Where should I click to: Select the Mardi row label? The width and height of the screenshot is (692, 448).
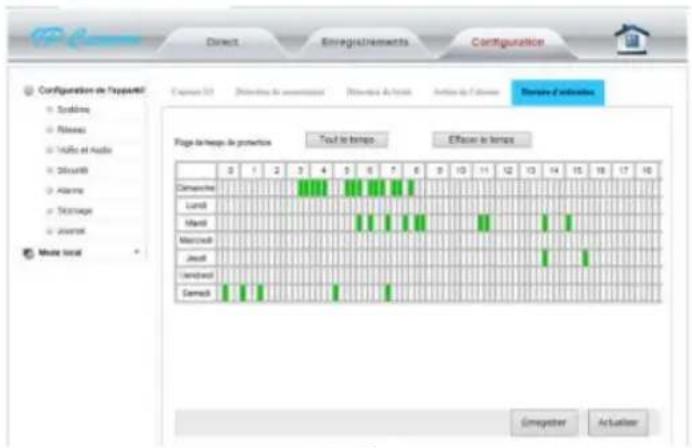click(196, 223)
